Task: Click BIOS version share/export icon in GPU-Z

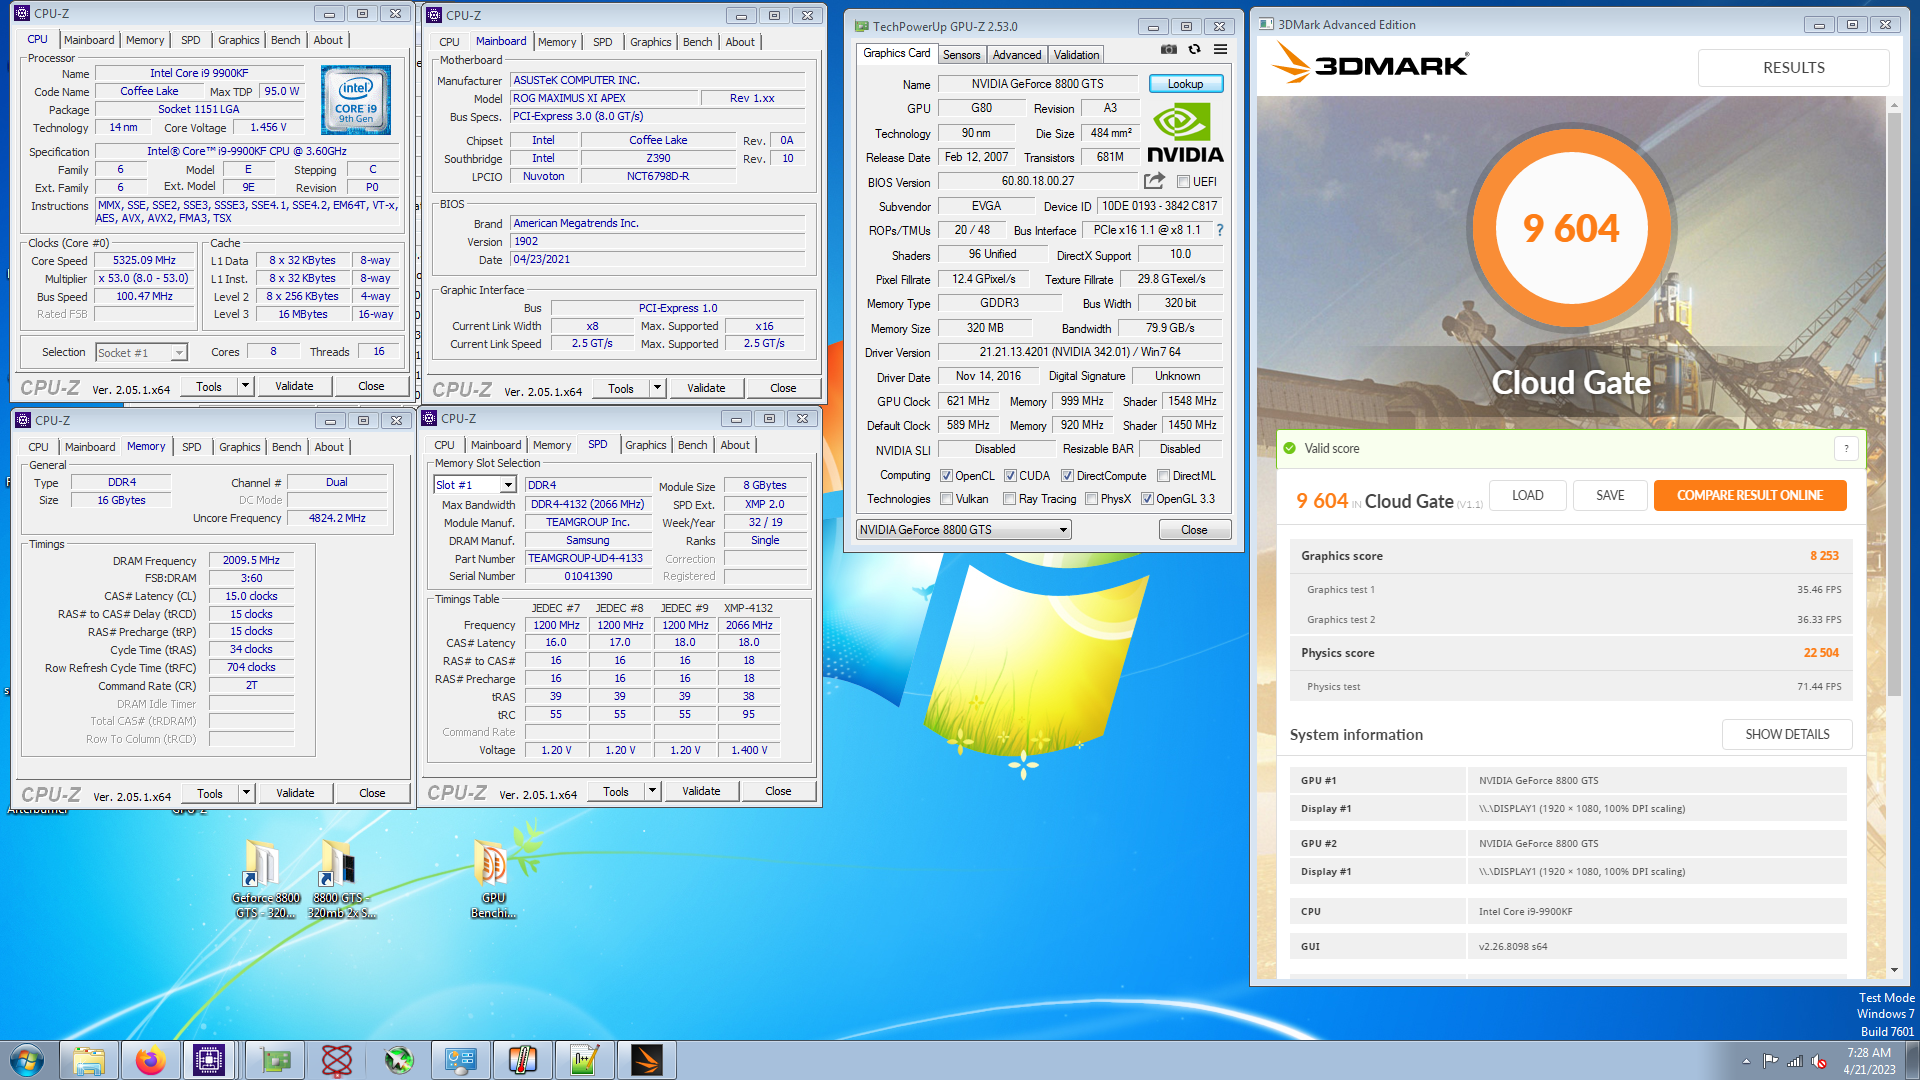Action: click(x=1154, y=181)
